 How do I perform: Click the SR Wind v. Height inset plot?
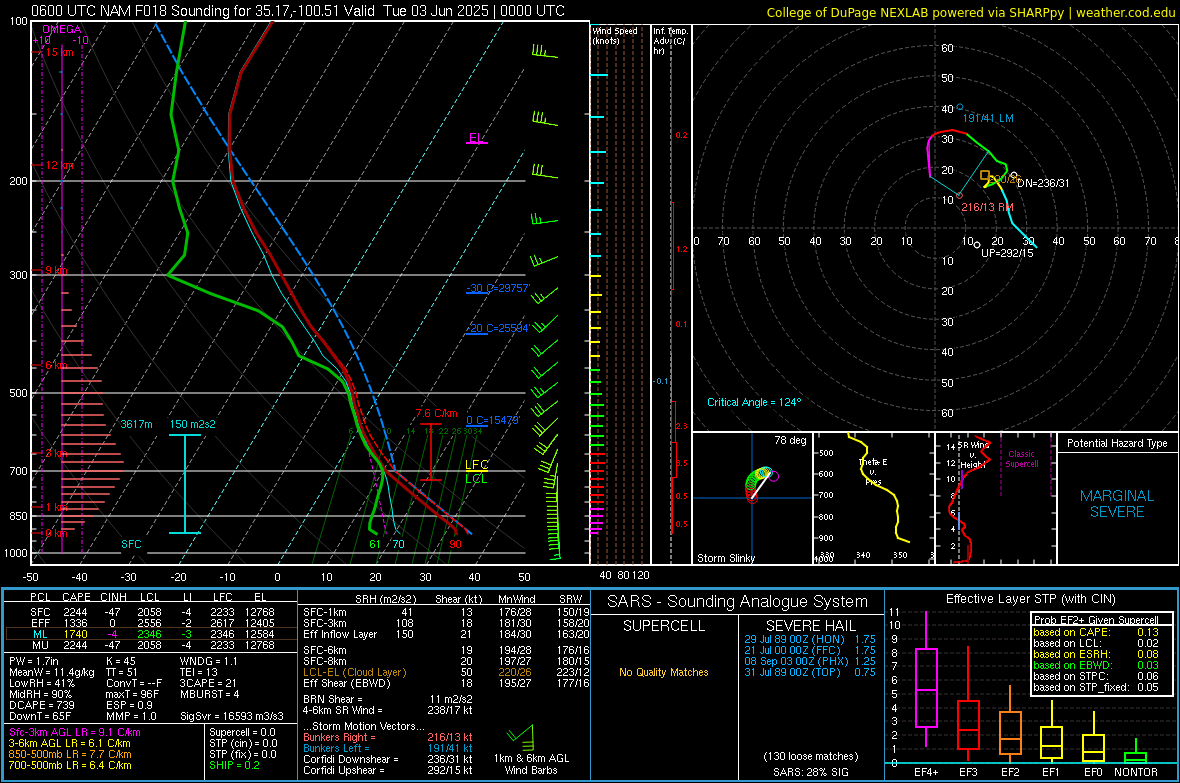point(994,498)
